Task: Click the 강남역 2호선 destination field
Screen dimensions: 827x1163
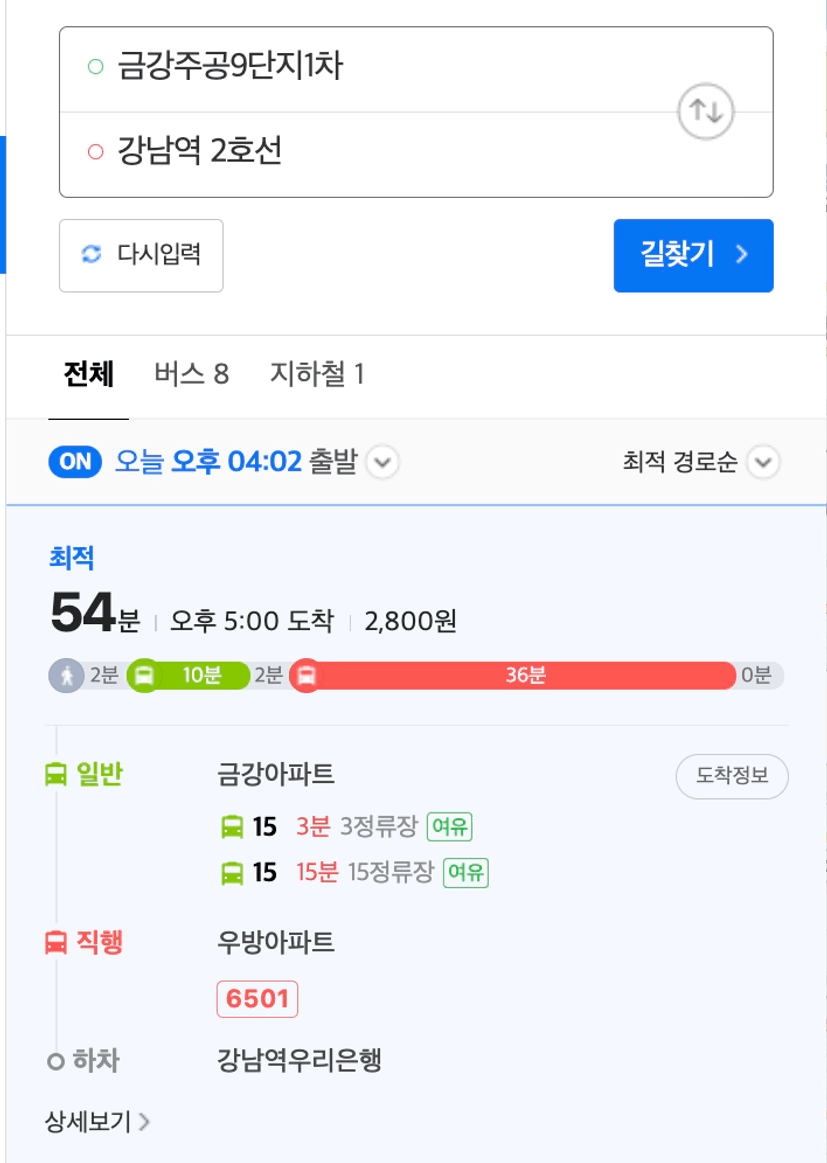Action: pos(416,155)
